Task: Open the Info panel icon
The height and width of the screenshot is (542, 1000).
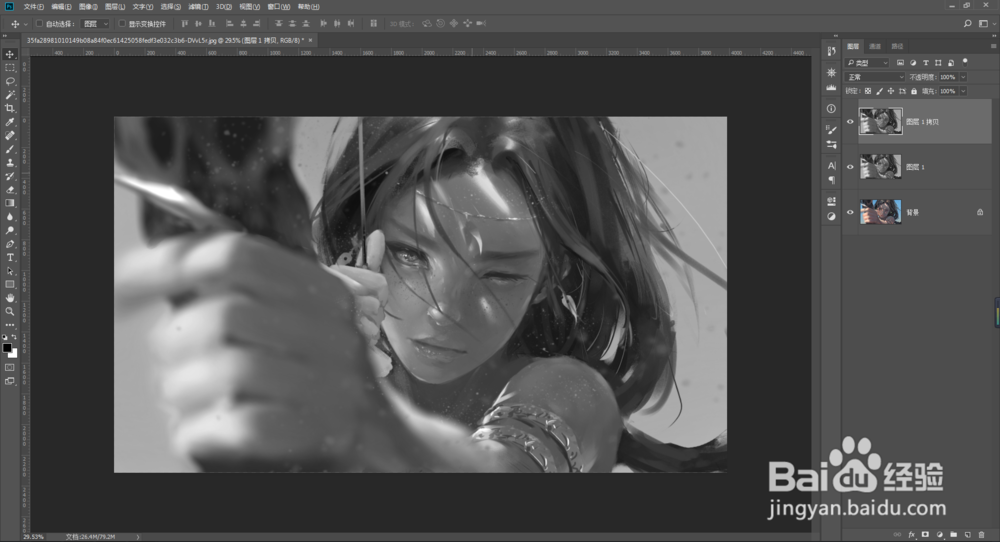Action: point(831,108)
